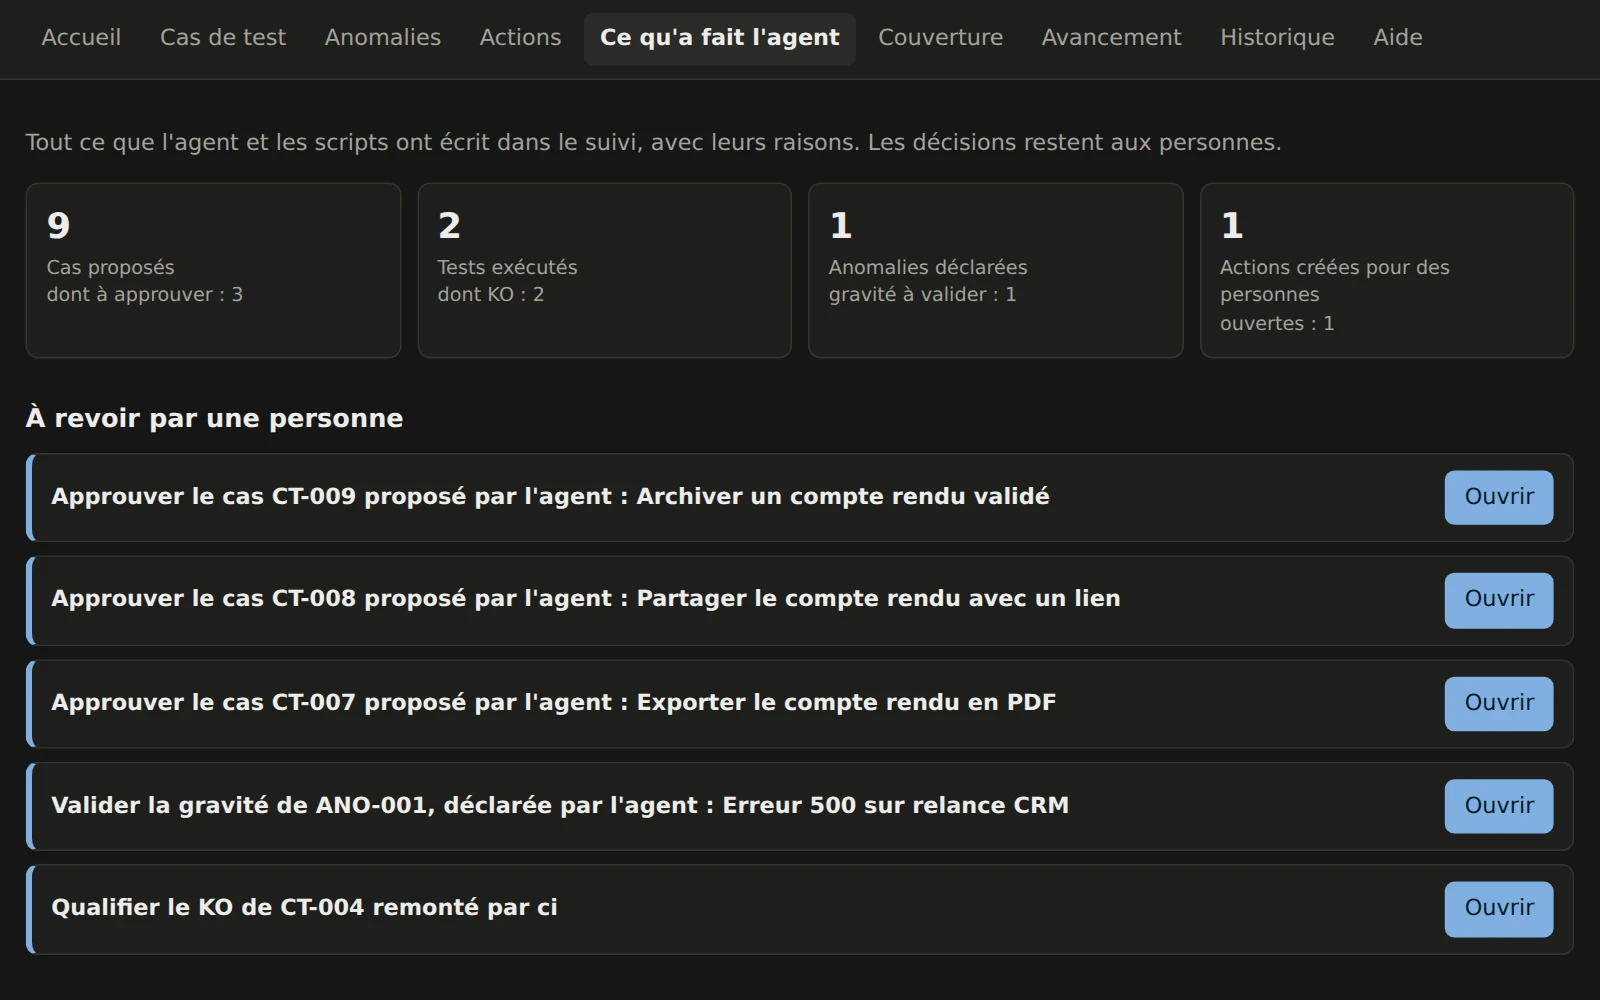Switch to the Anomalies tab
This screenshot has height=1000, width=1600.
382,38
